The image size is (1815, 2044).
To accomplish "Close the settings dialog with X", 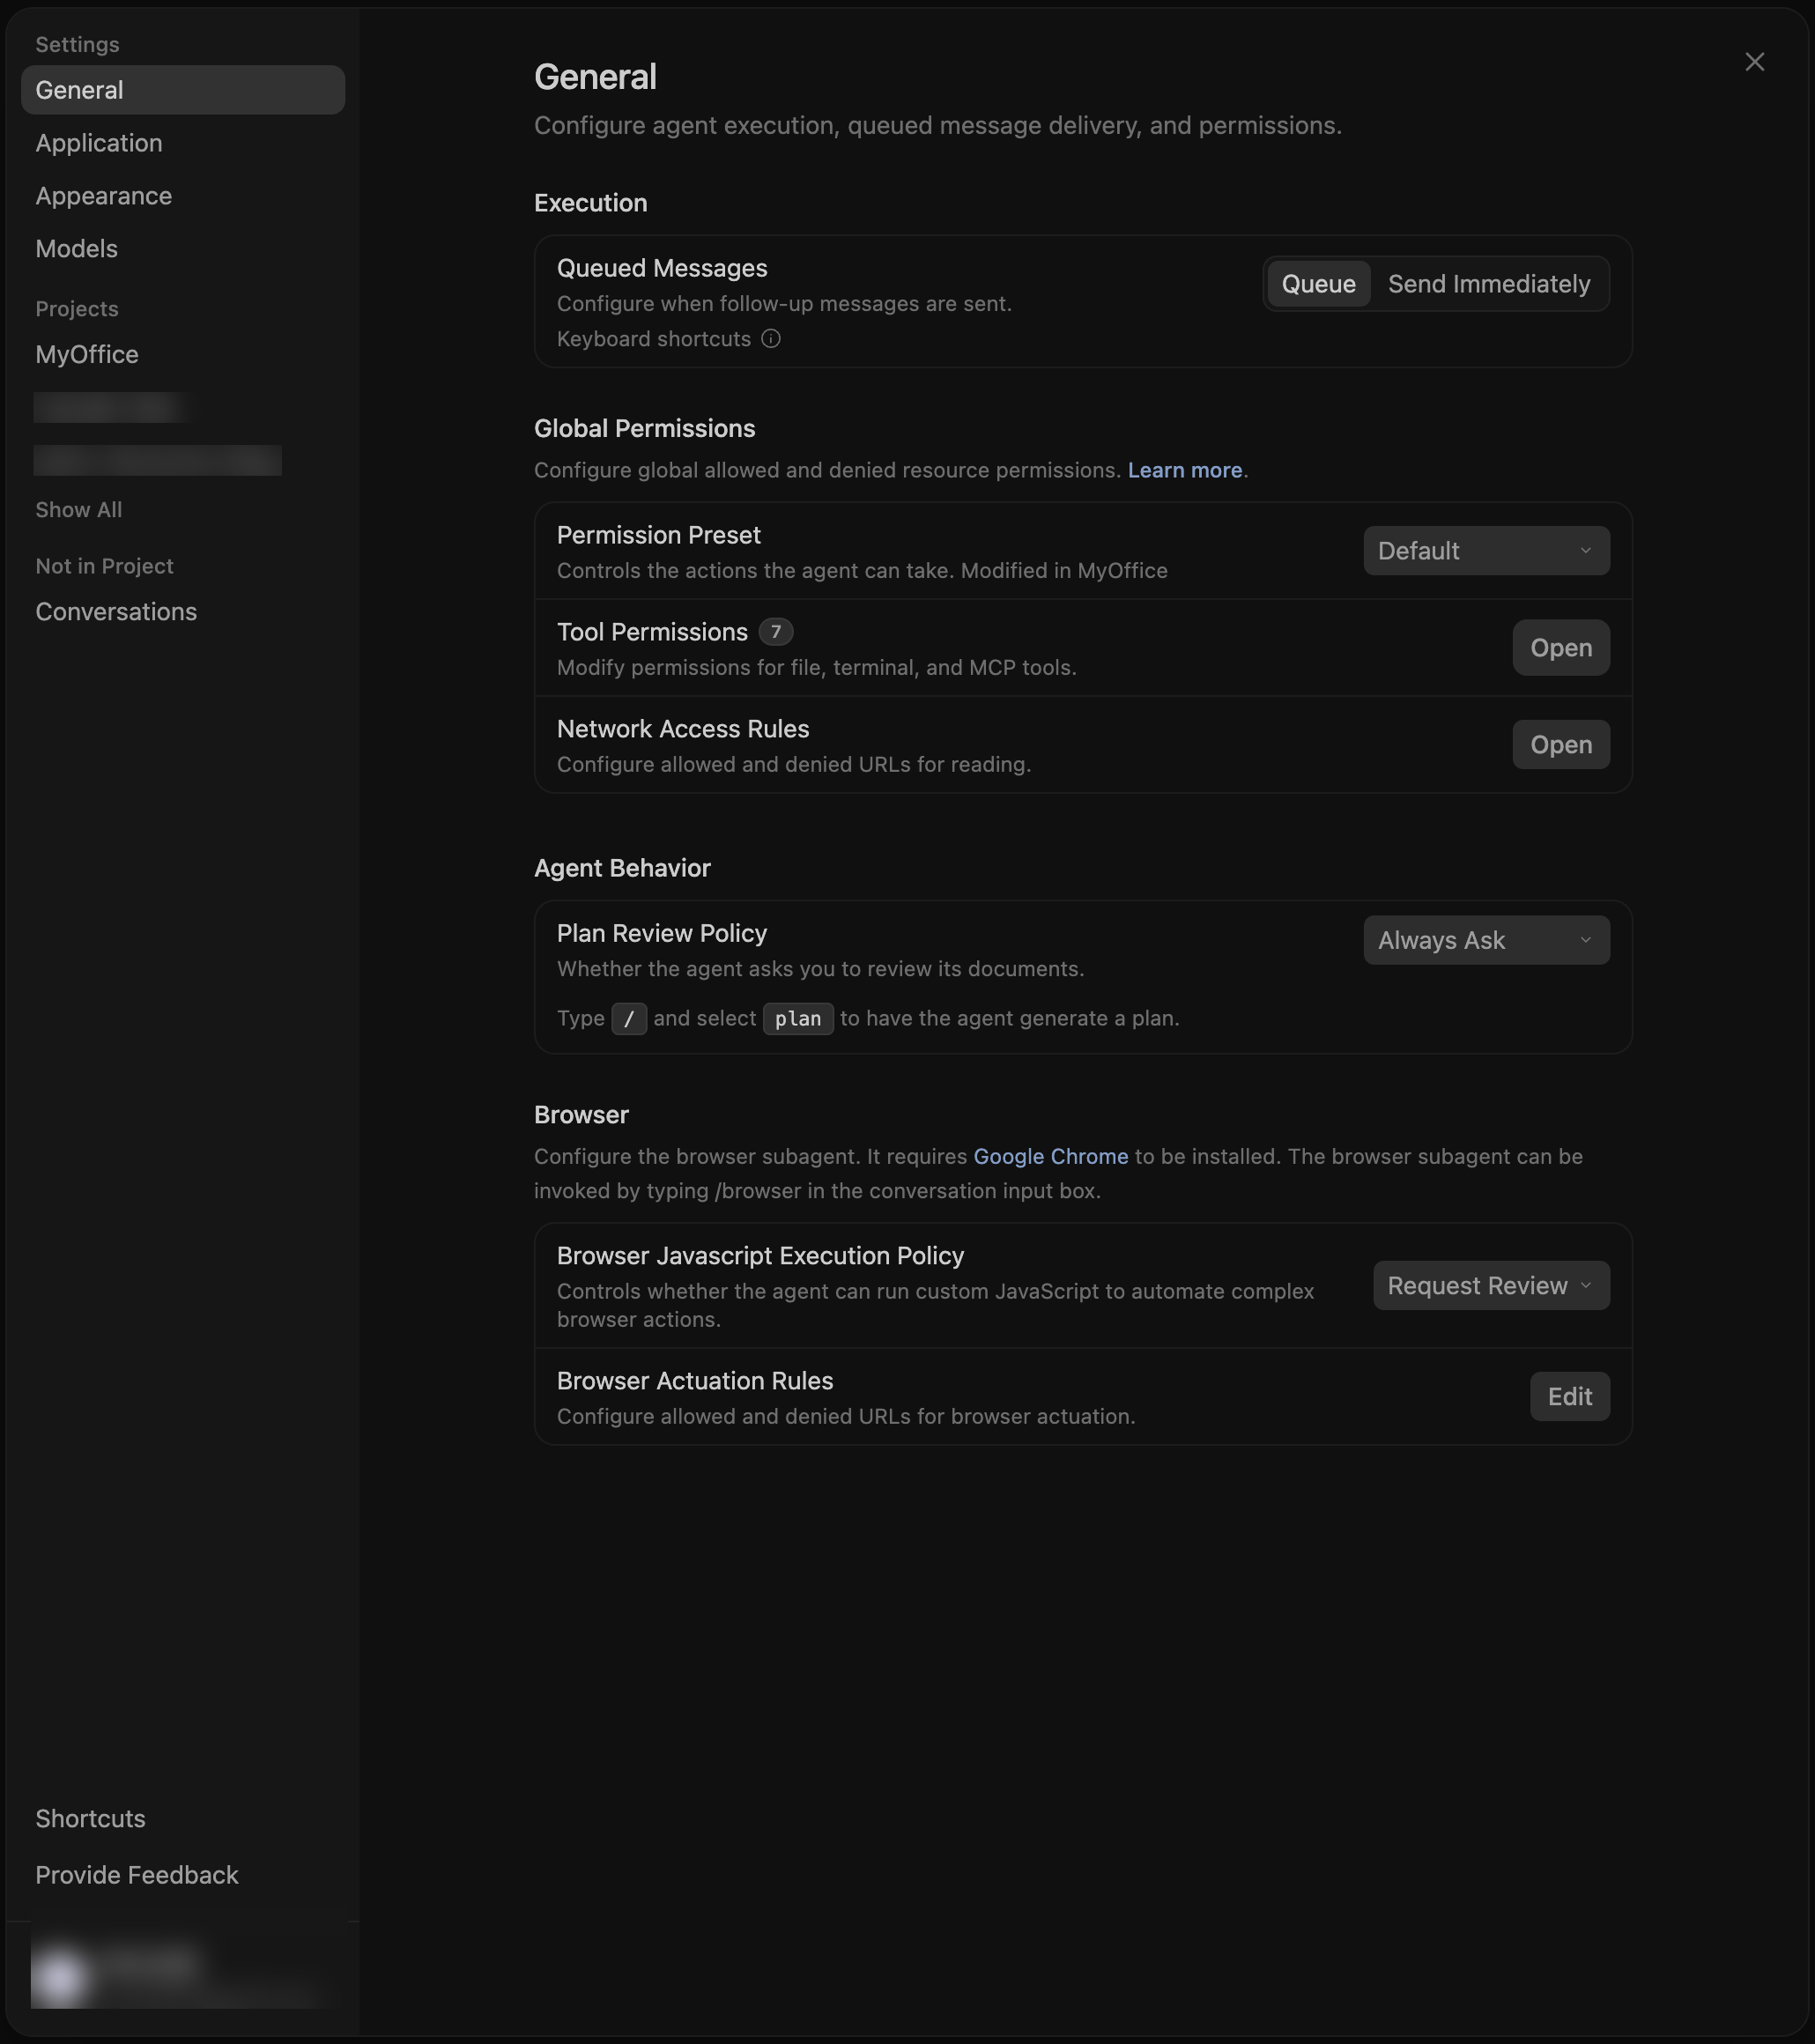I will pyautogui.click(x=1754, y=62).
